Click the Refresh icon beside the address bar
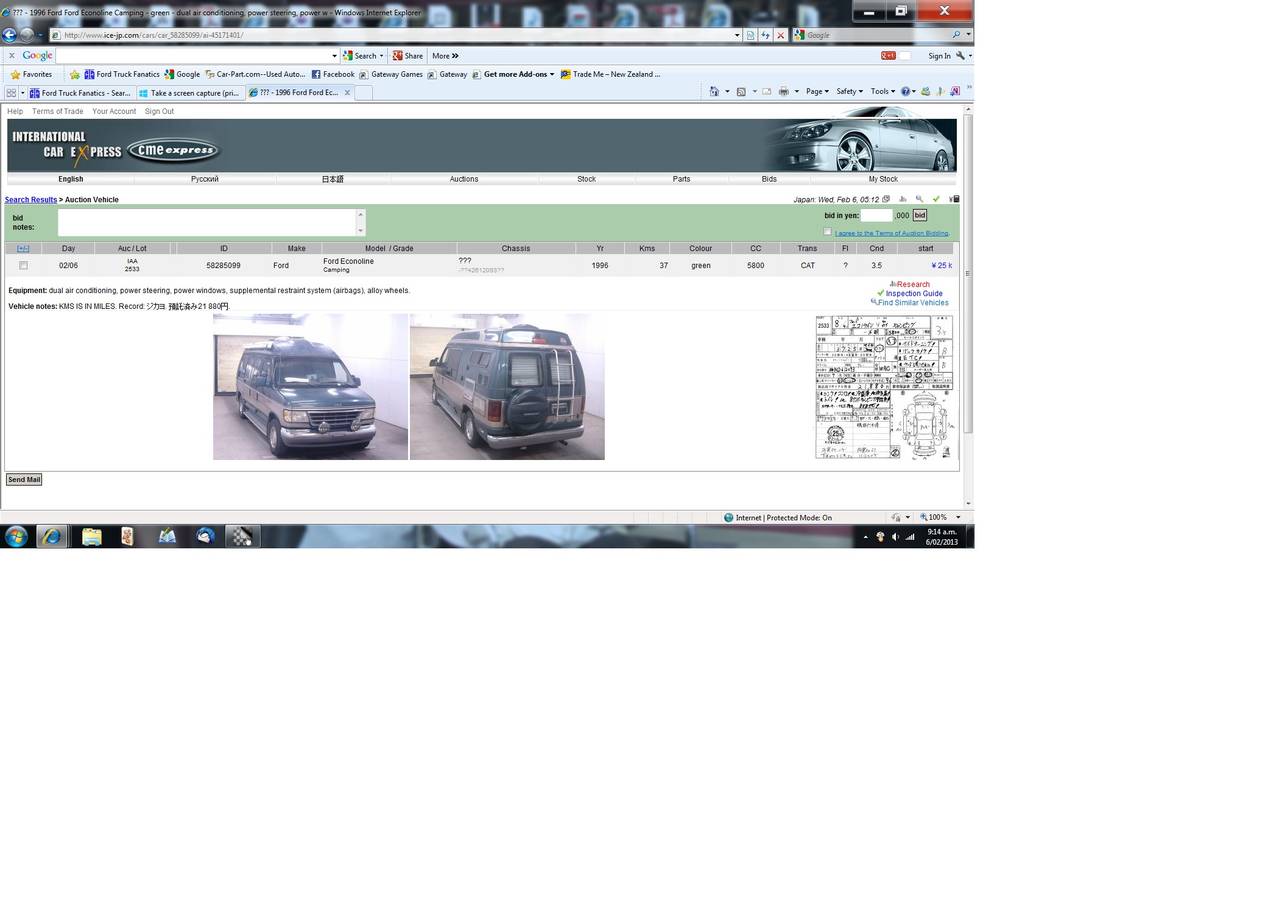 click(766, 35)
